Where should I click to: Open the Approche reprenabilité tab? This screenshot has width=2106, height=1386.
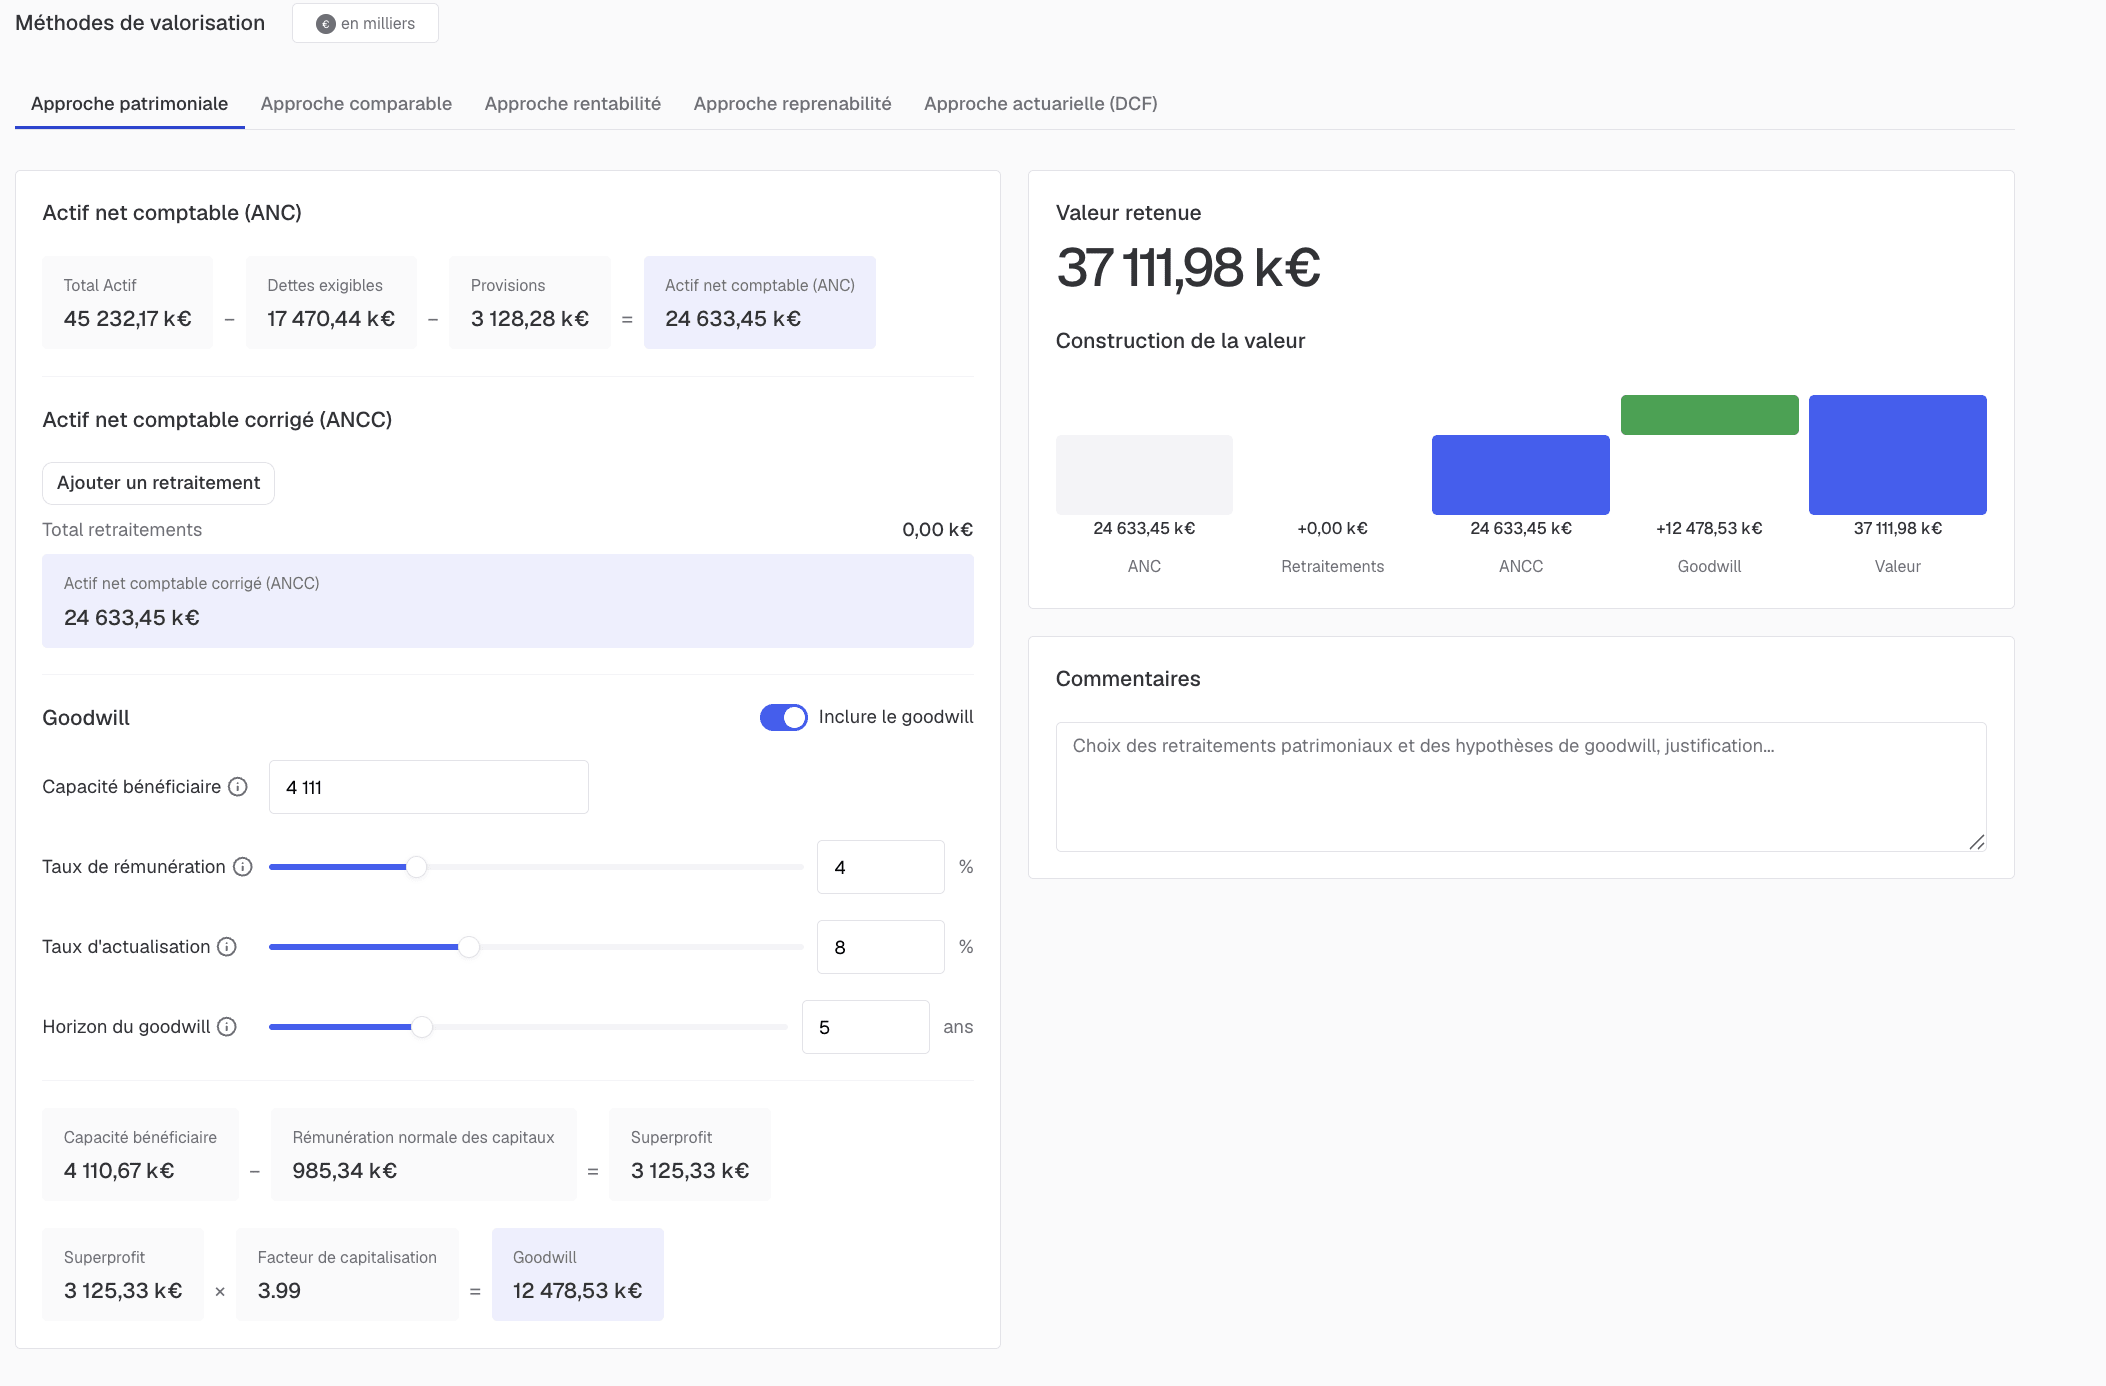click(792, 104)
